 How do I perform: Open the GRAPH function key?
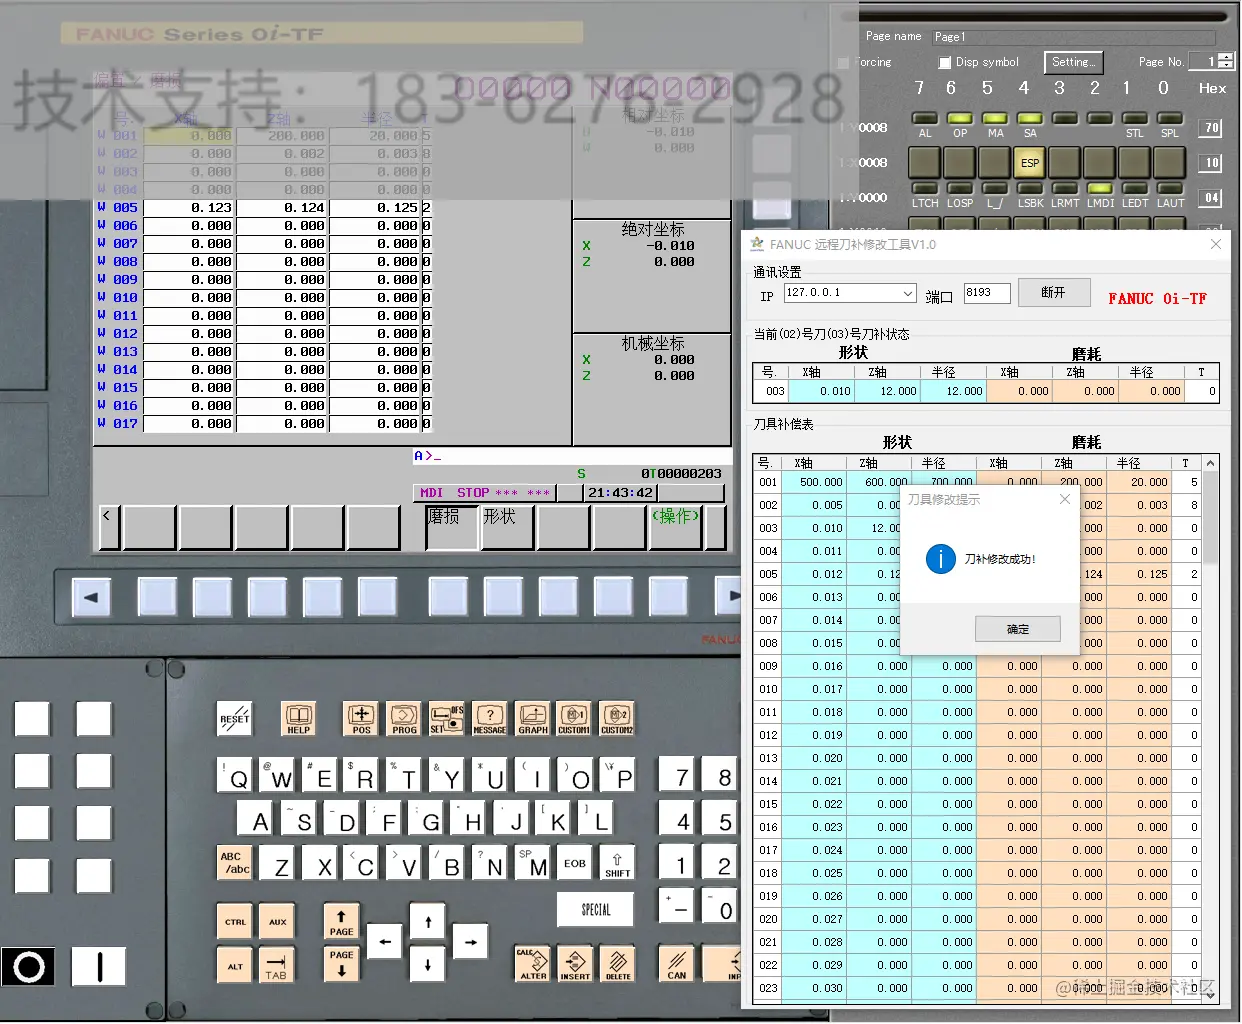tap(533, 718)
